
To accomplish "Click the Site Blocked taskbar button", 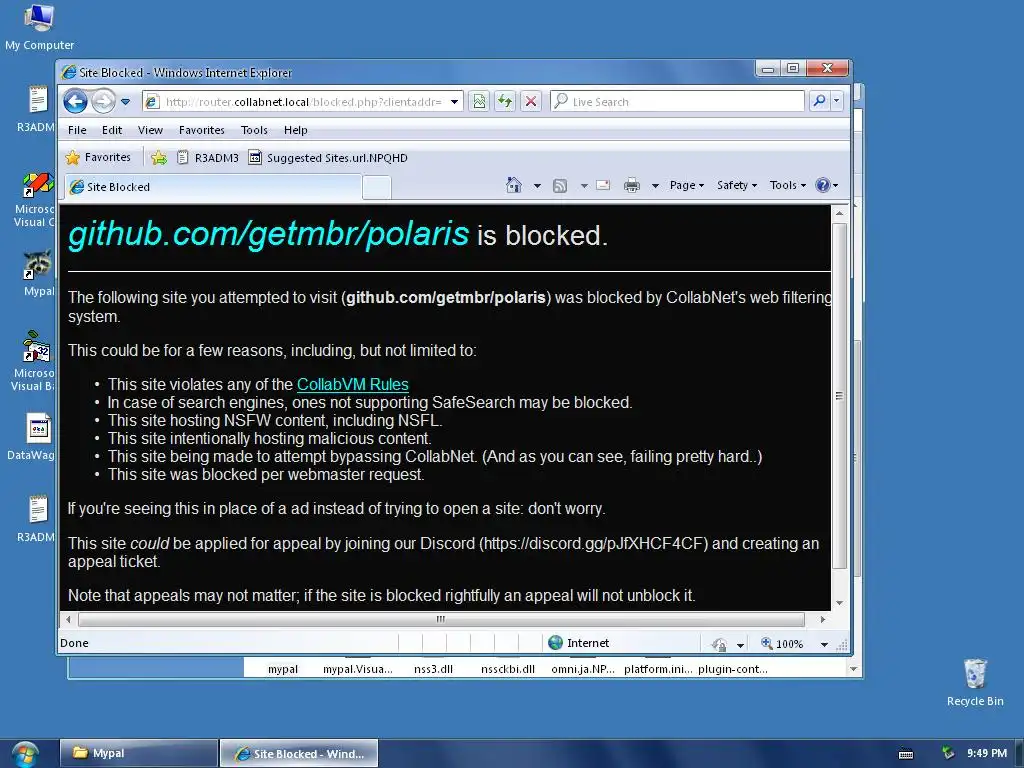I will pyautogui.click(x=298, y=753).
